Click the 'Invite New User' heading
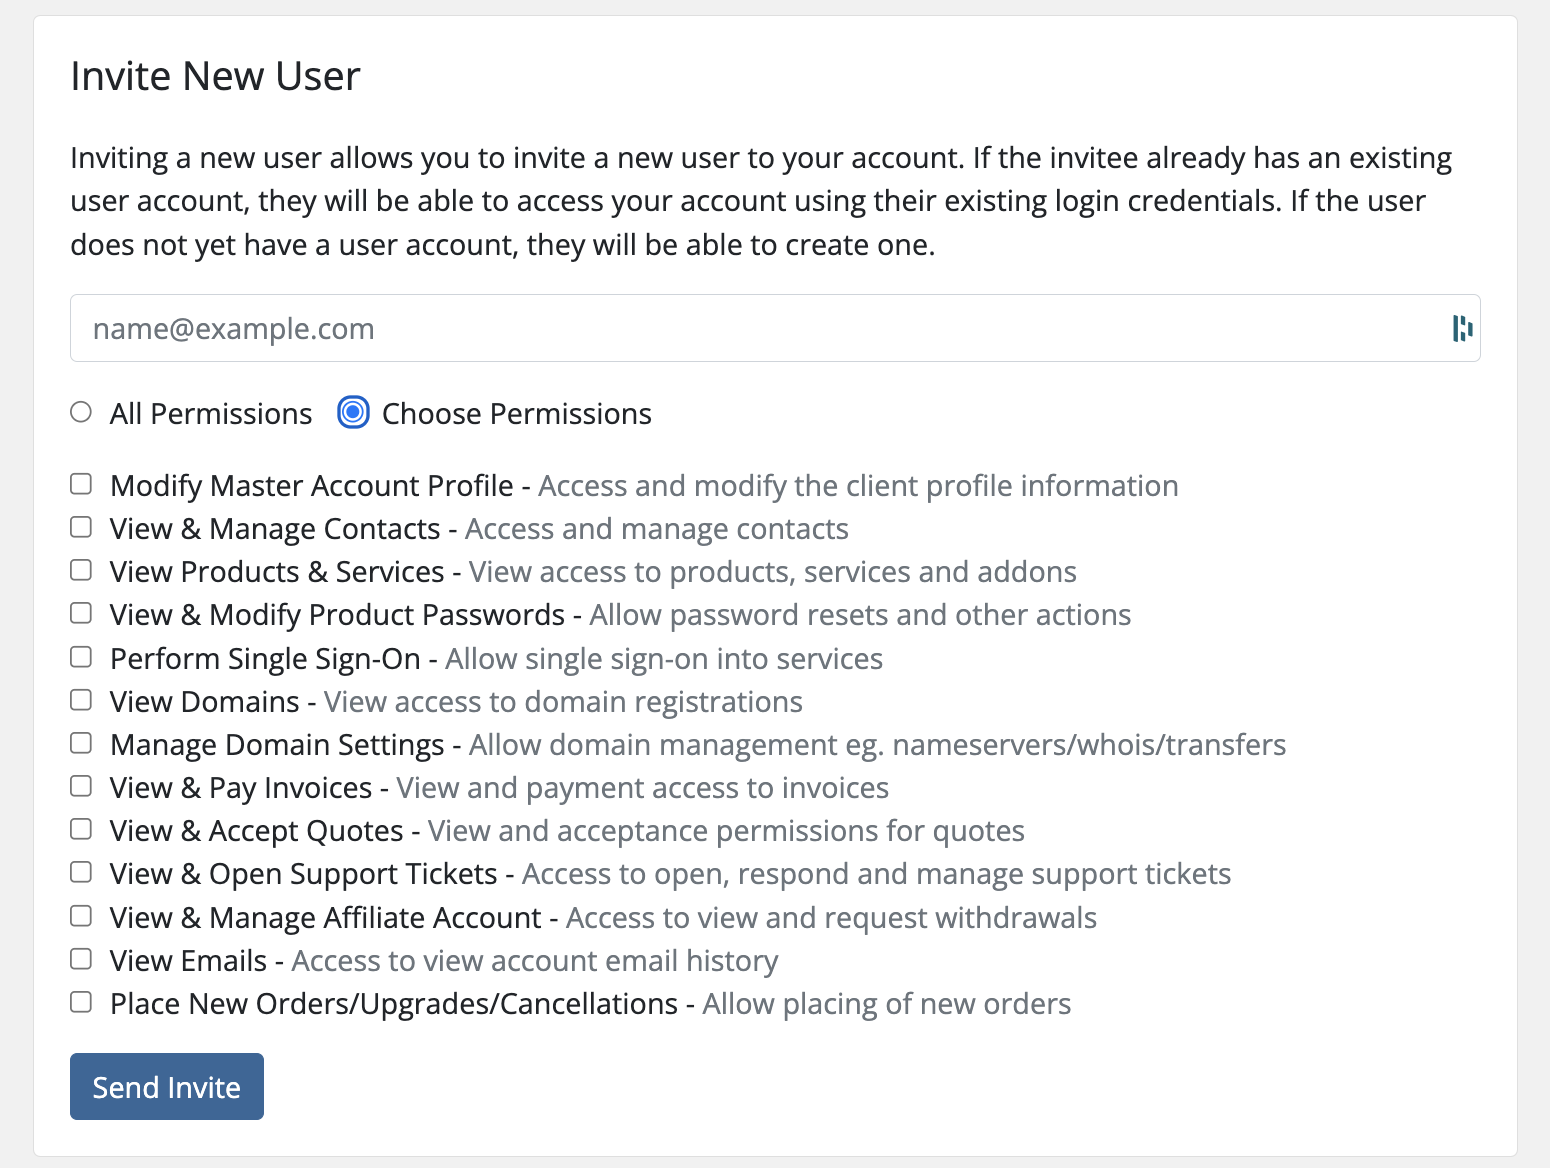Image resolution: width=1550 pixels, height=1168 pixels. 215,76
